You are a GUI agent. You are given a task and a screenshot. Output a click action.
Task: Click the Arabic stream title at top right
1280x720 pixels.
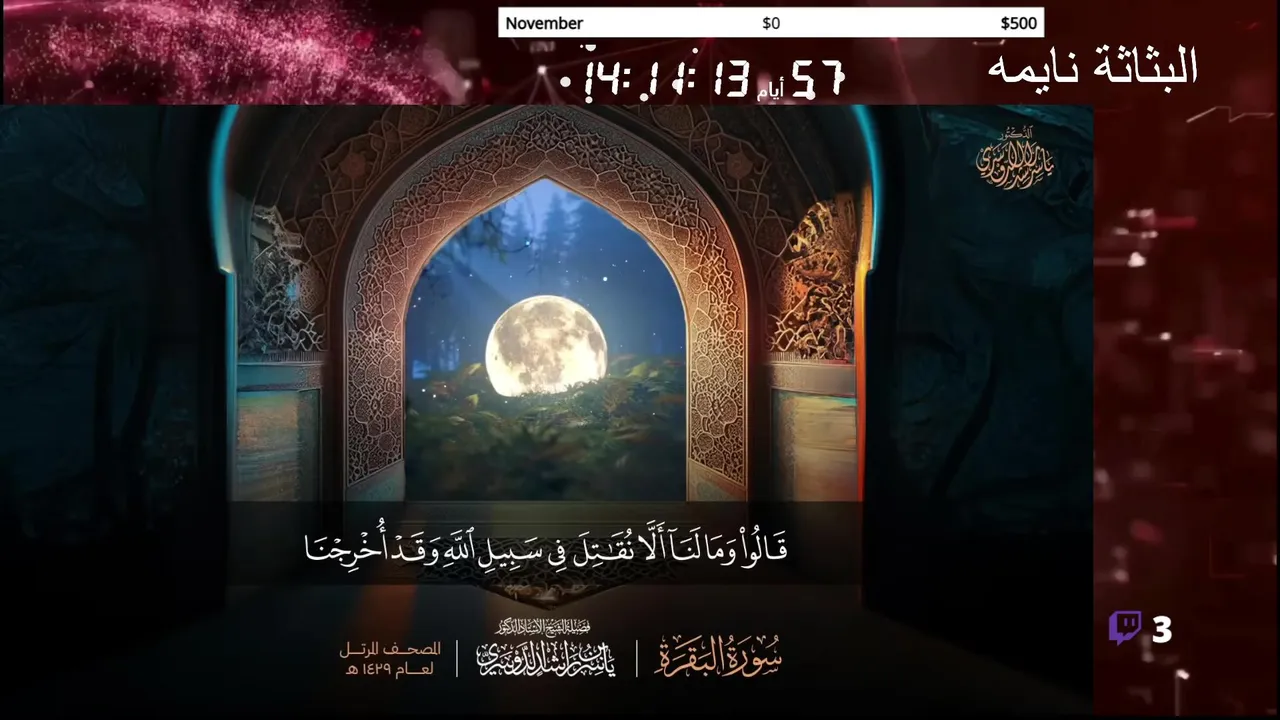[x=1093, y=68]
